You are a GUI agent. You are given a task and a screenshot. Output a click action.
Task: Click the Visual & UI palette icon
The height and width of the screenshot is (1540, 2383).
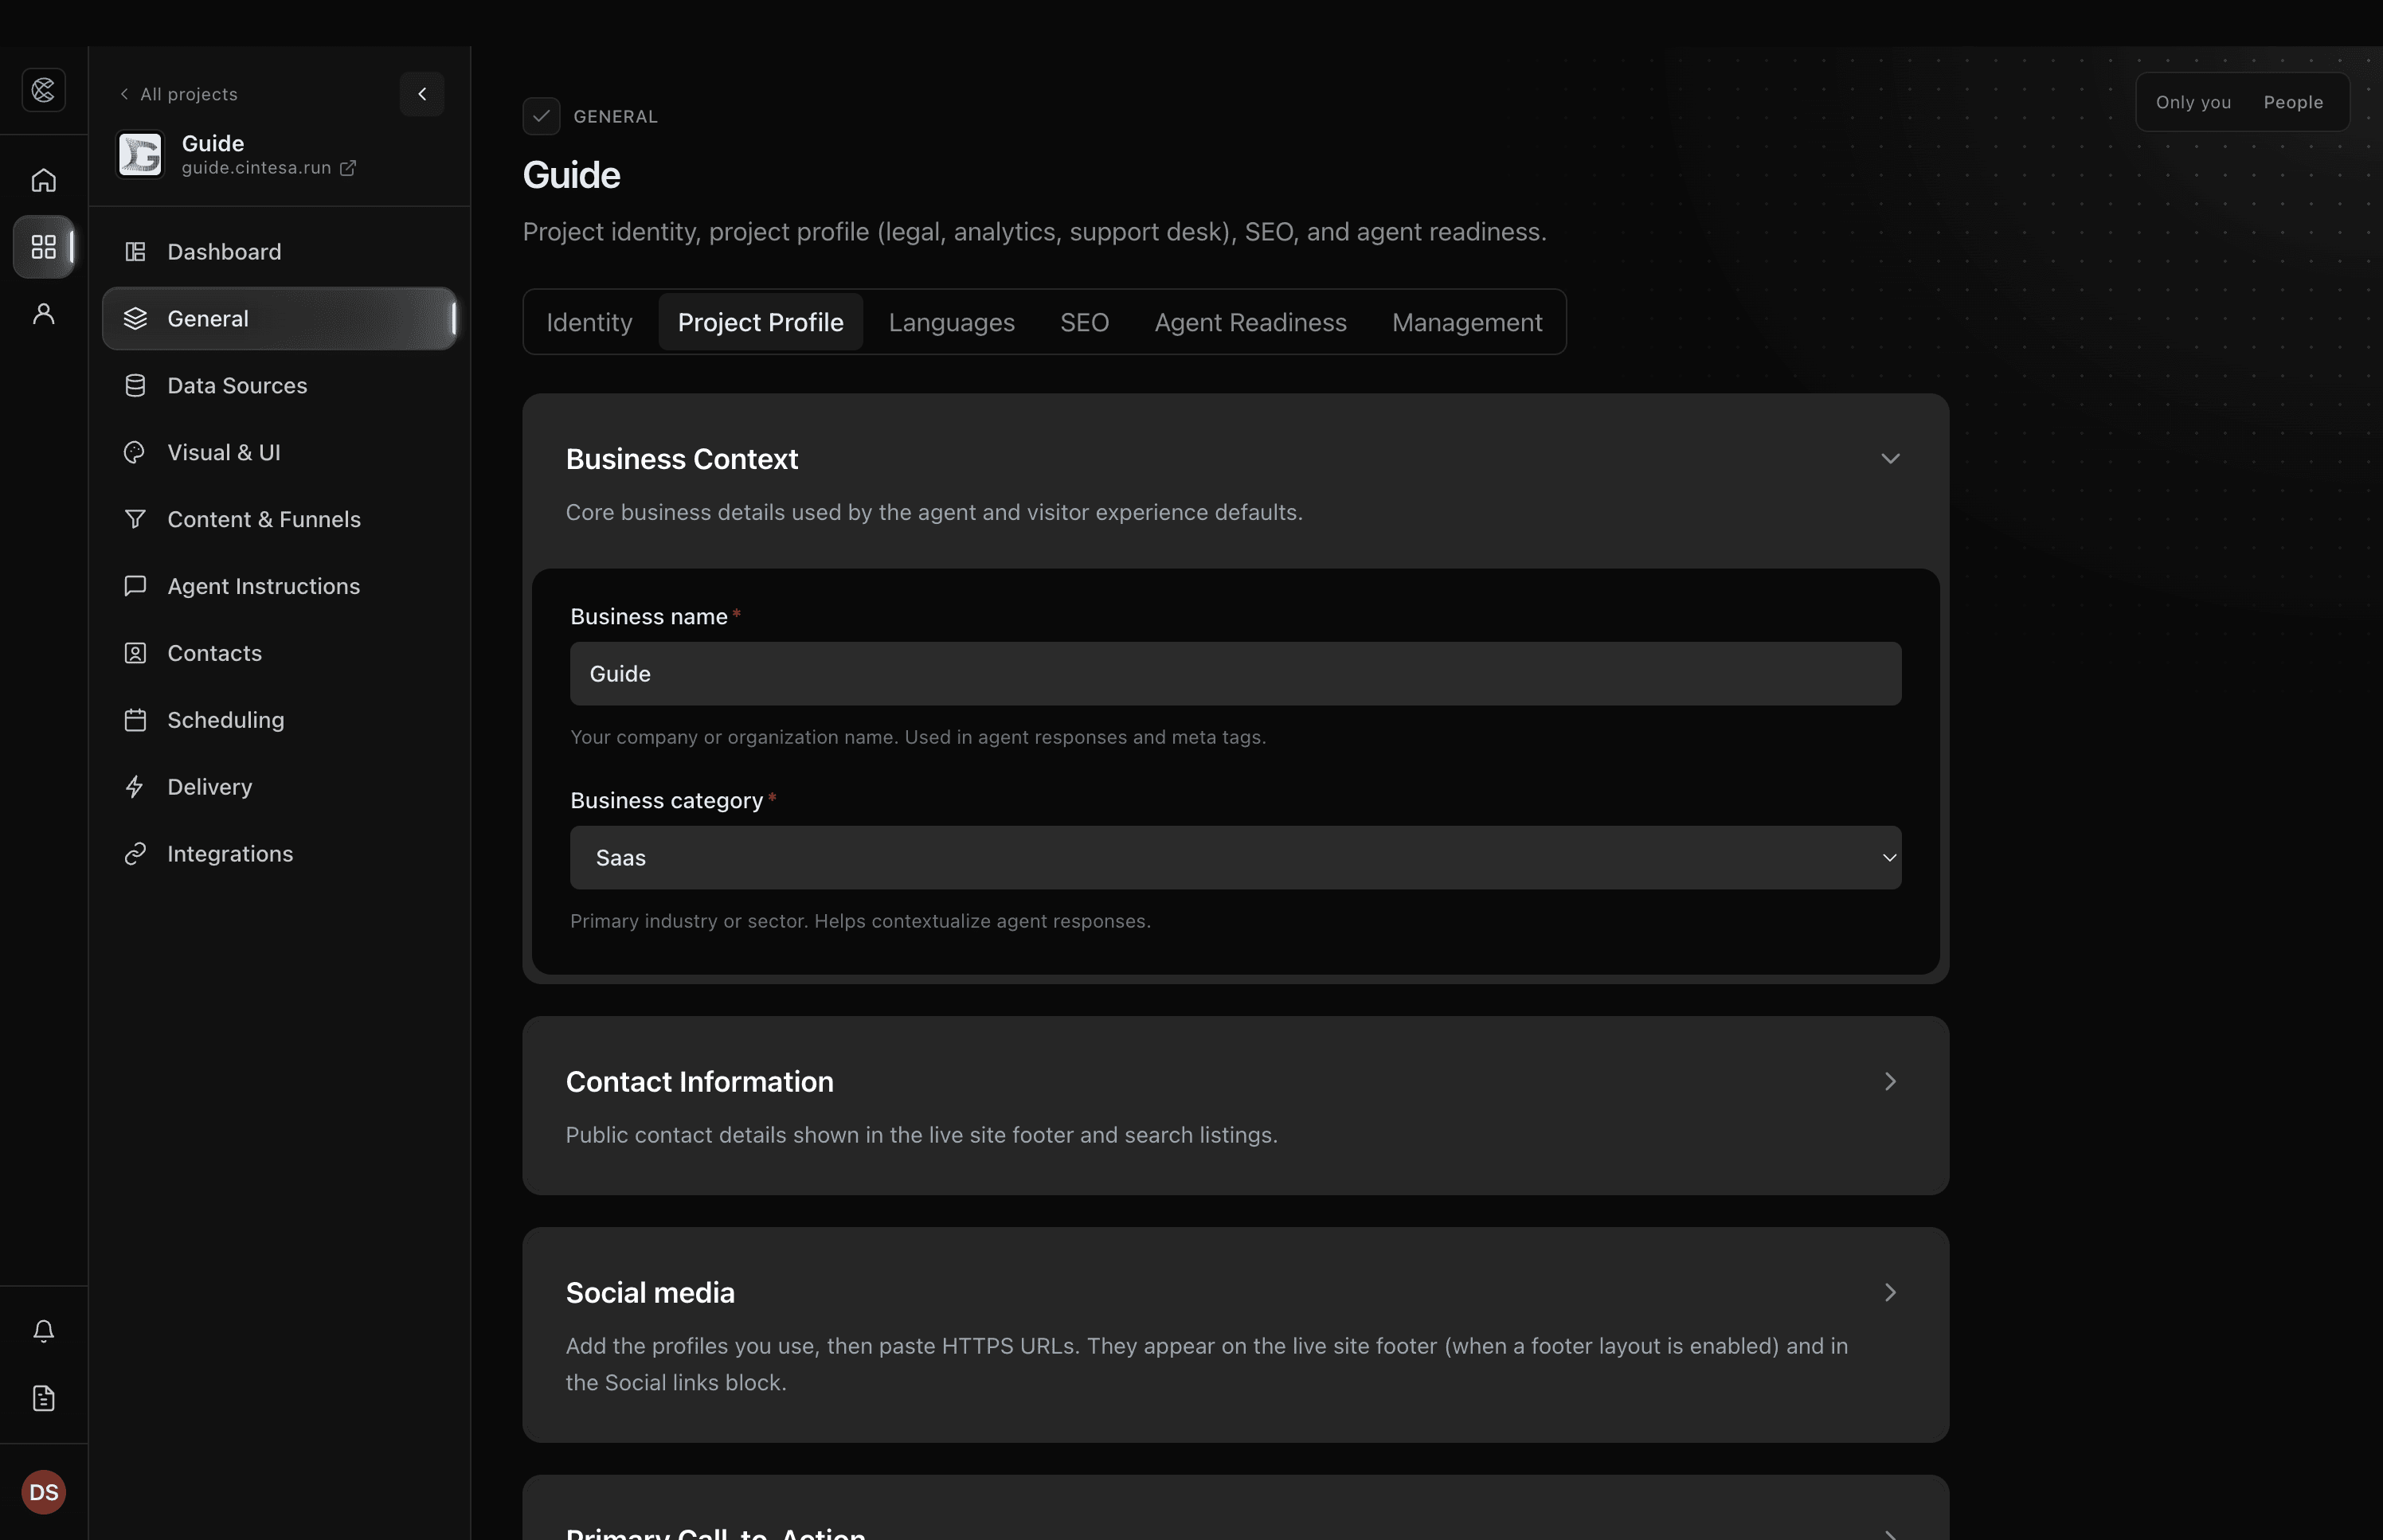point(135,453)
